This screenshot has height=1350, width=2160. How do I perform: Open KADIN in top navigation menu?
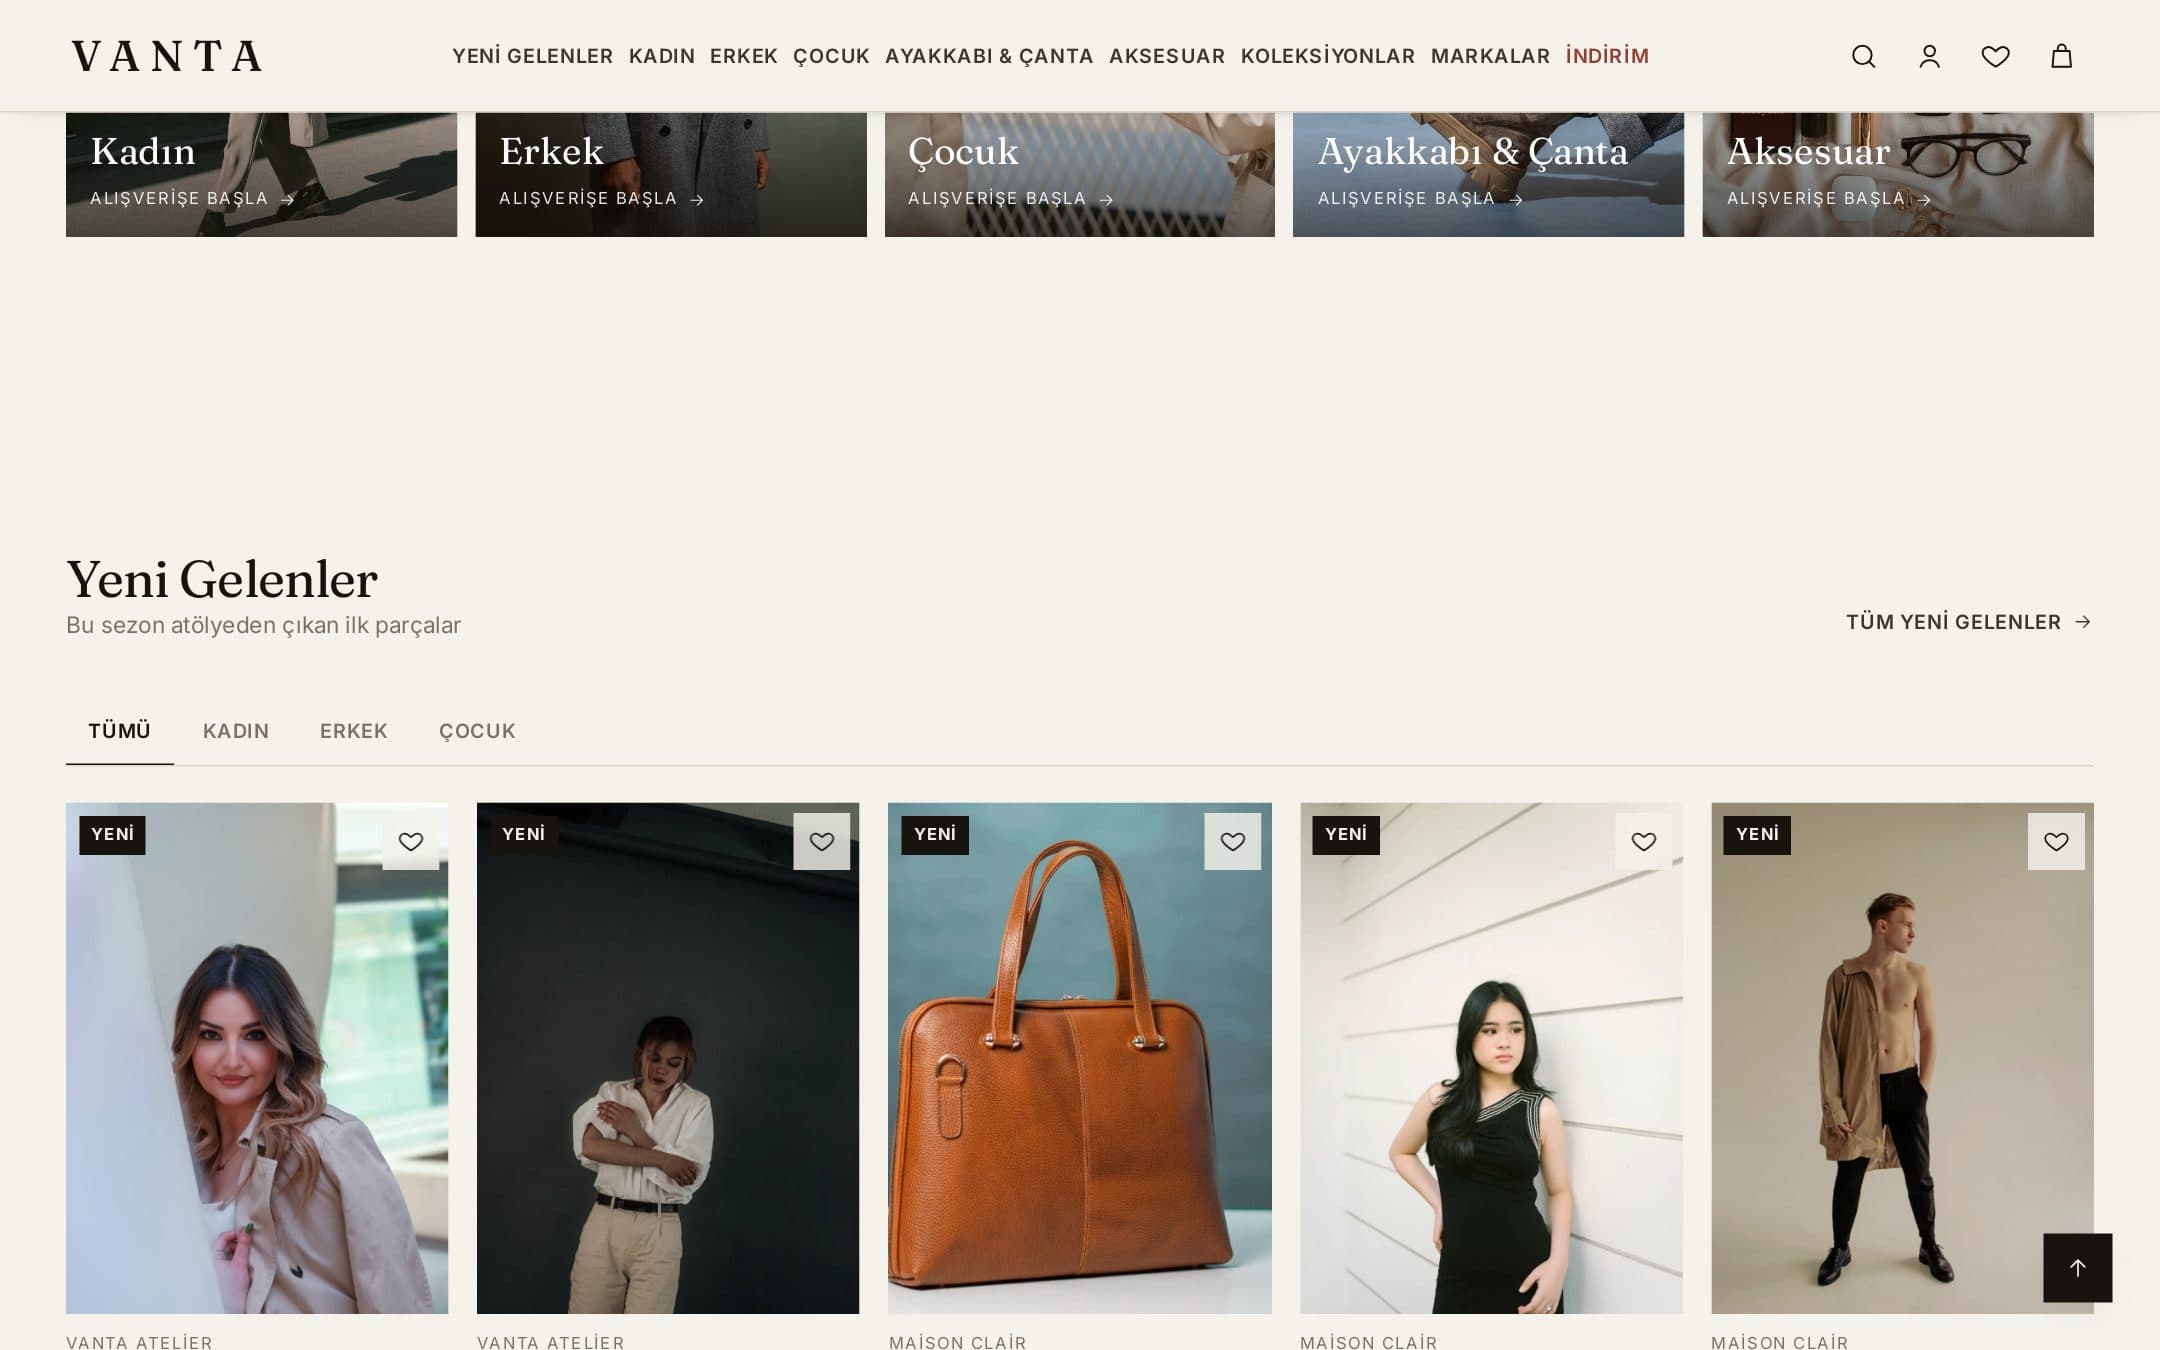(x=661, y=56)
